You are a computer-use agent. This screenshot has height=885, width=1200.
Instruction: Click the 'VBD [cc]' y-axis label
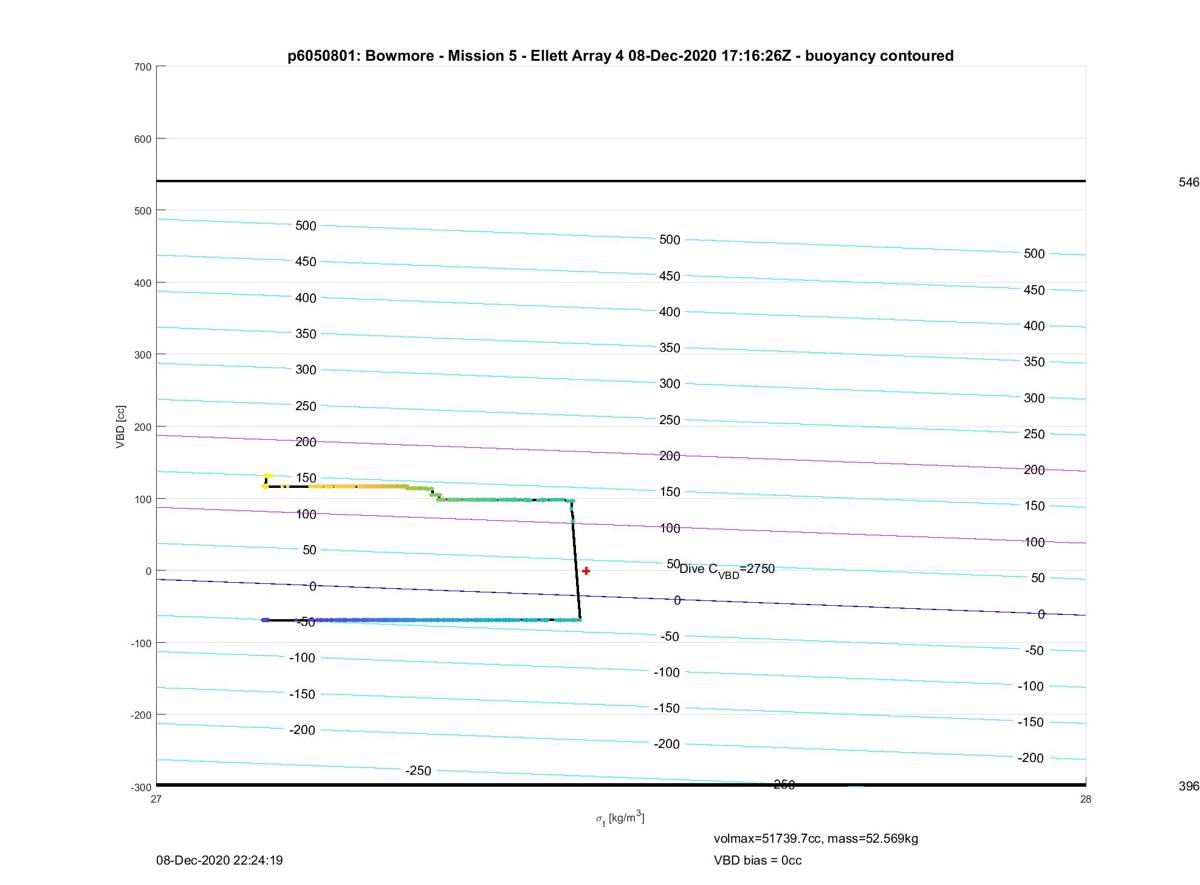pyautogui.click(x=121, y=426)
